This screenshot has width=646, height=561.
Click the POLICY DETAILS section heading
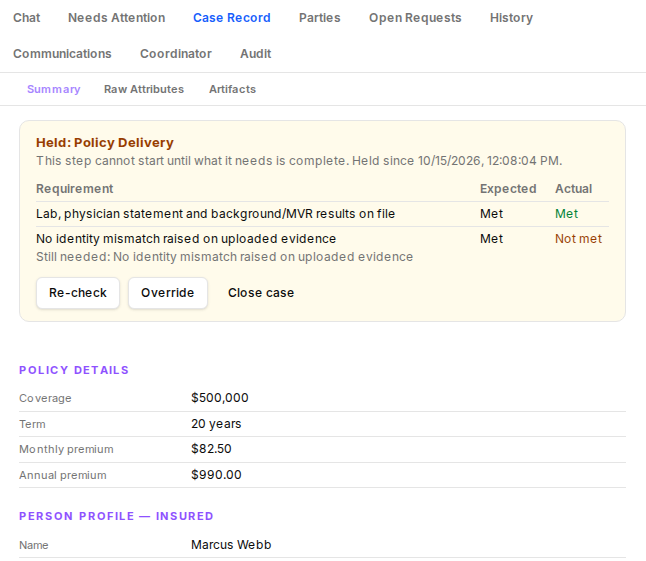click(x=74, y=370)
